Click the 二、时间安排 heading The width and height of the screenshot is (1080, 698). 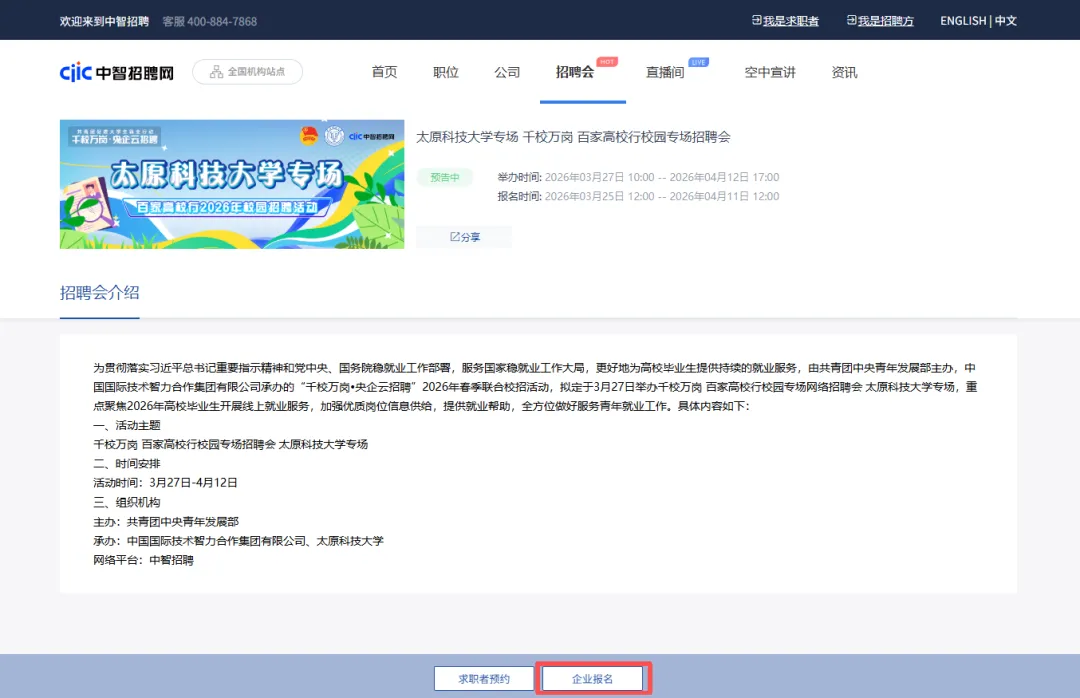pyautogui.click(x=127, y=464)
